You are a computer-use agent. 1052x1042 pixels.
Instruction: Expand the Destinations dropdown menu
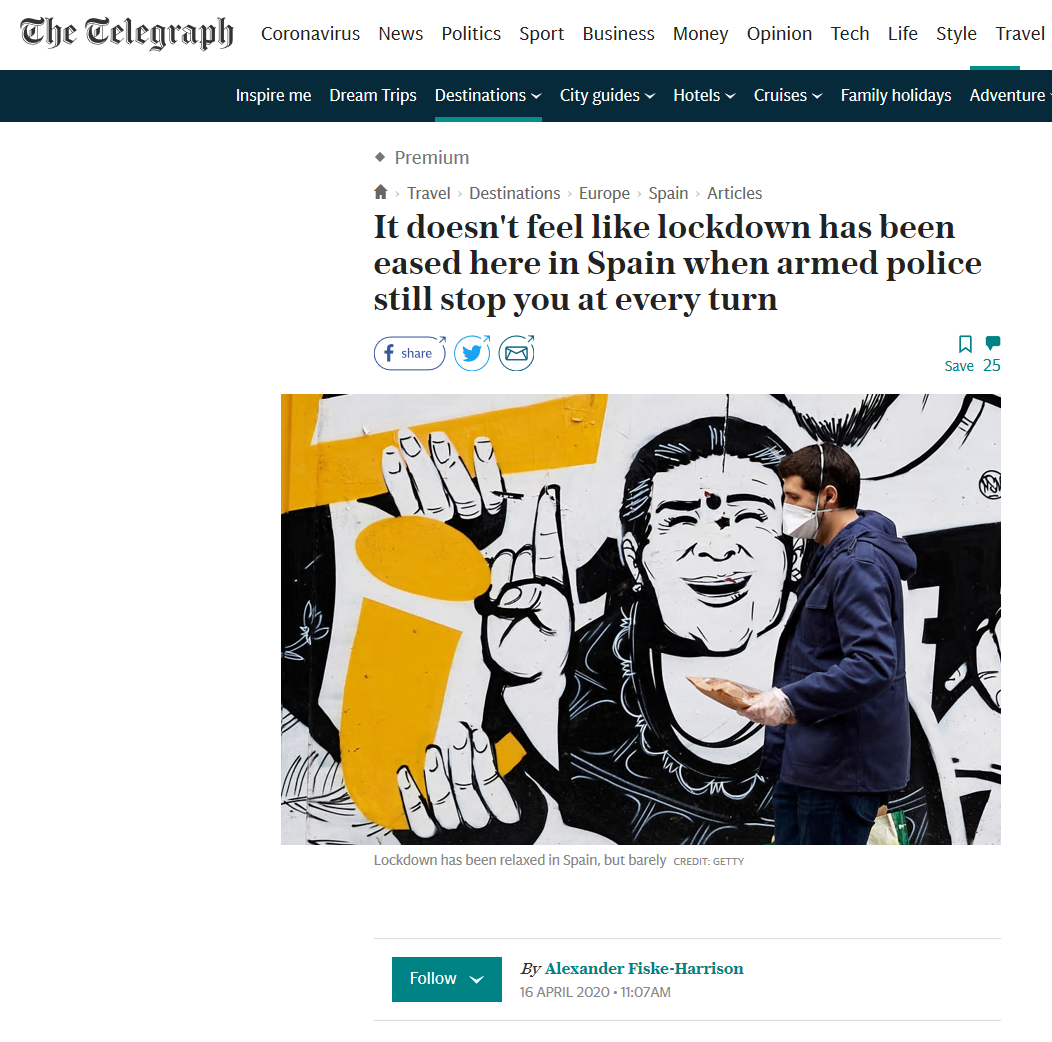(488, 95)
